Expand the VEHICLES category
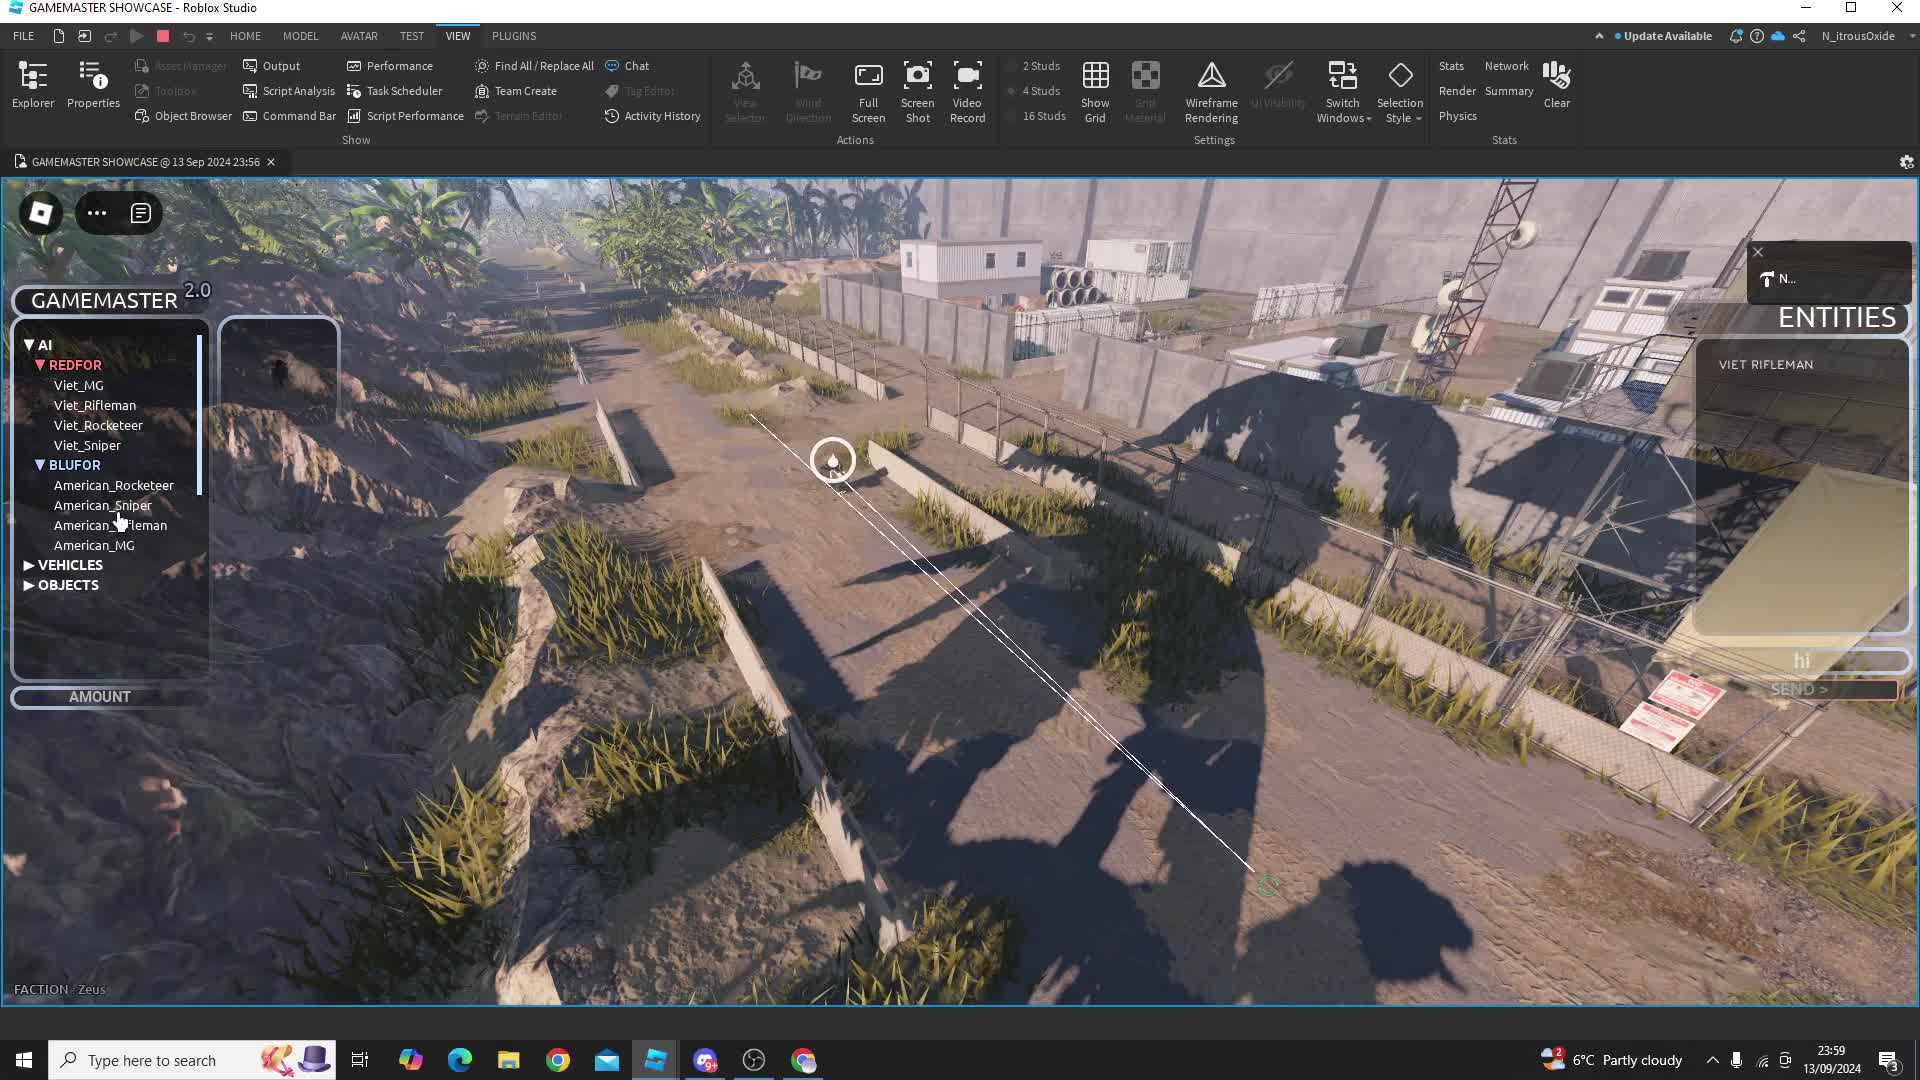 (29, 565)
